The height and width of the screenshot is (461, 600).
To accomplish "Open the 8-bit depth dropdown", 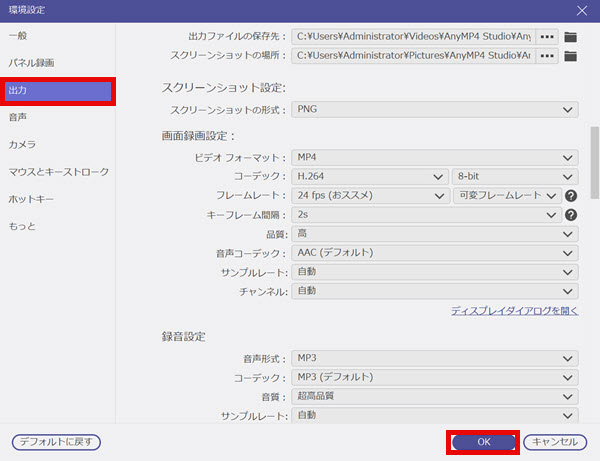I will coord(514,176).
